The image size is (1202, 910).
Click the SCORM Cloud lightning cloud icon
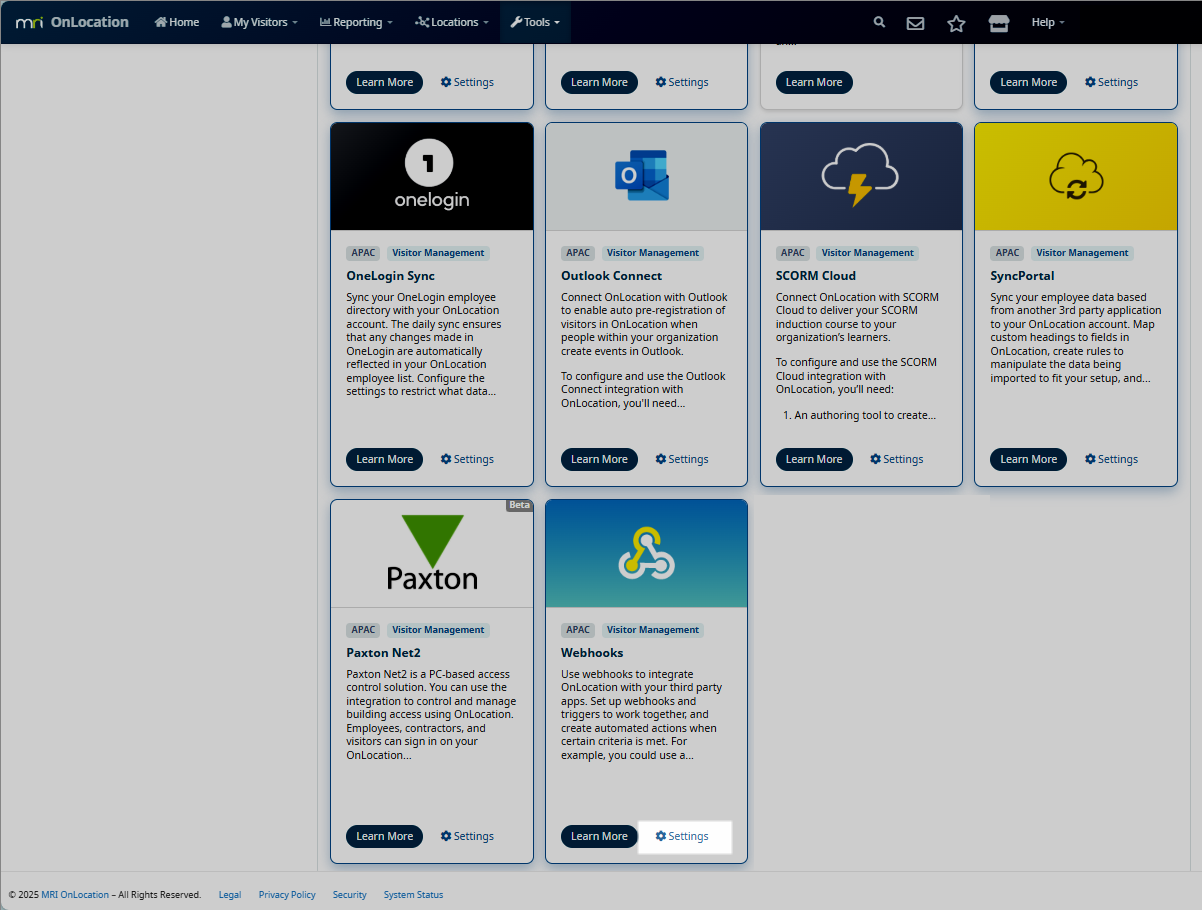coord(860,175)
